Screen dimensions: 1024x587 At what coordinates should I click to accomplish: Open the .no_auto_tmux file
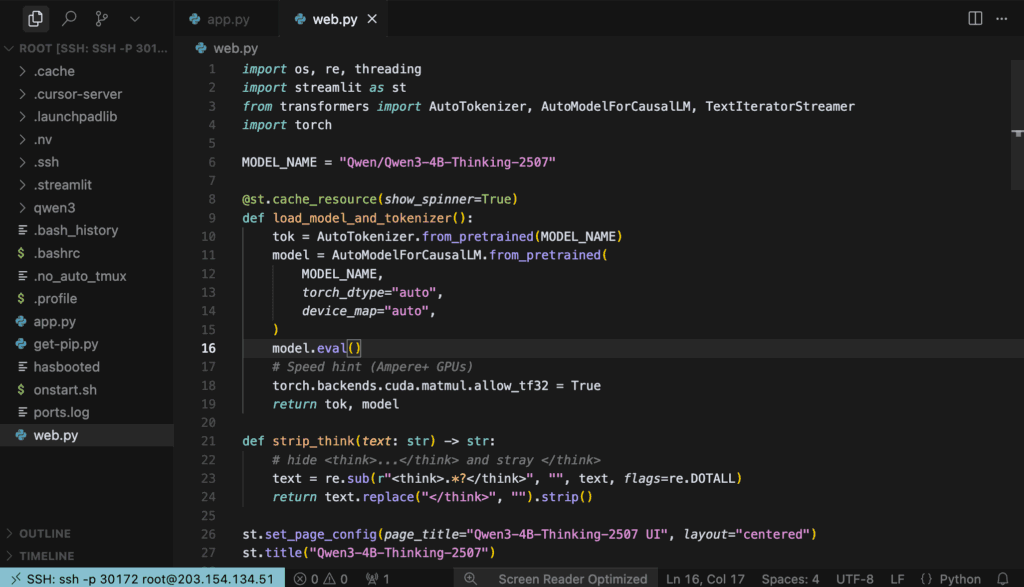click(87, 276)
